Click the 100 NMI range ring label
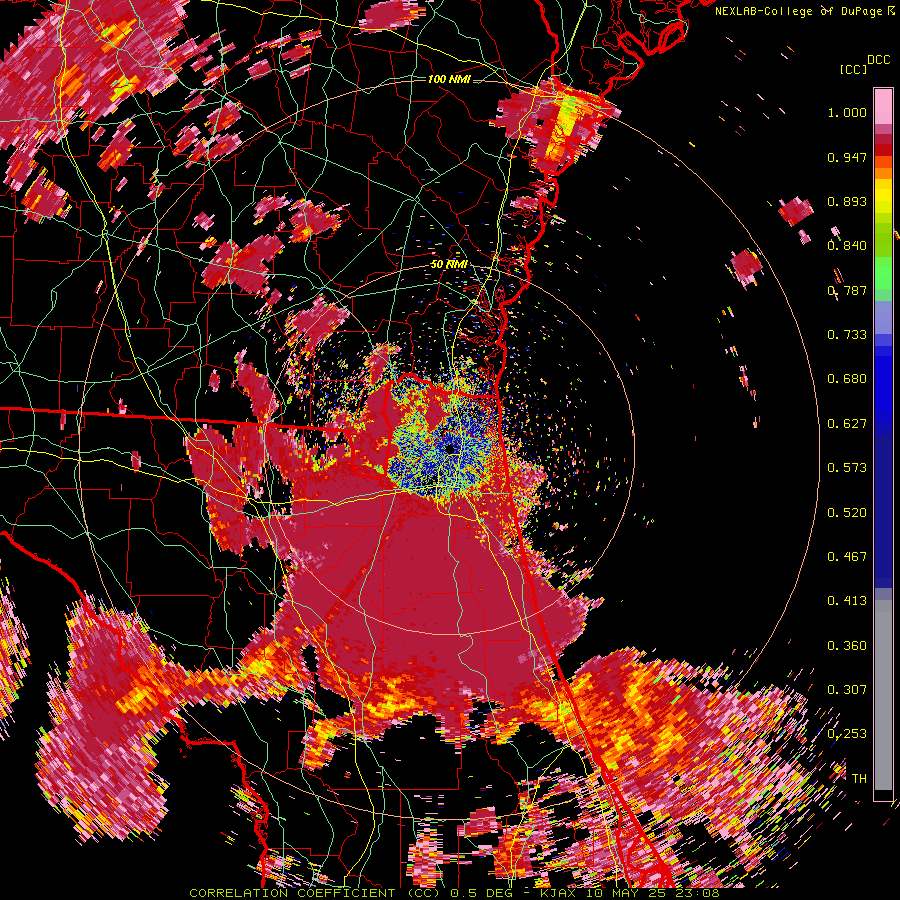900x900 pixels. (449, 79)
